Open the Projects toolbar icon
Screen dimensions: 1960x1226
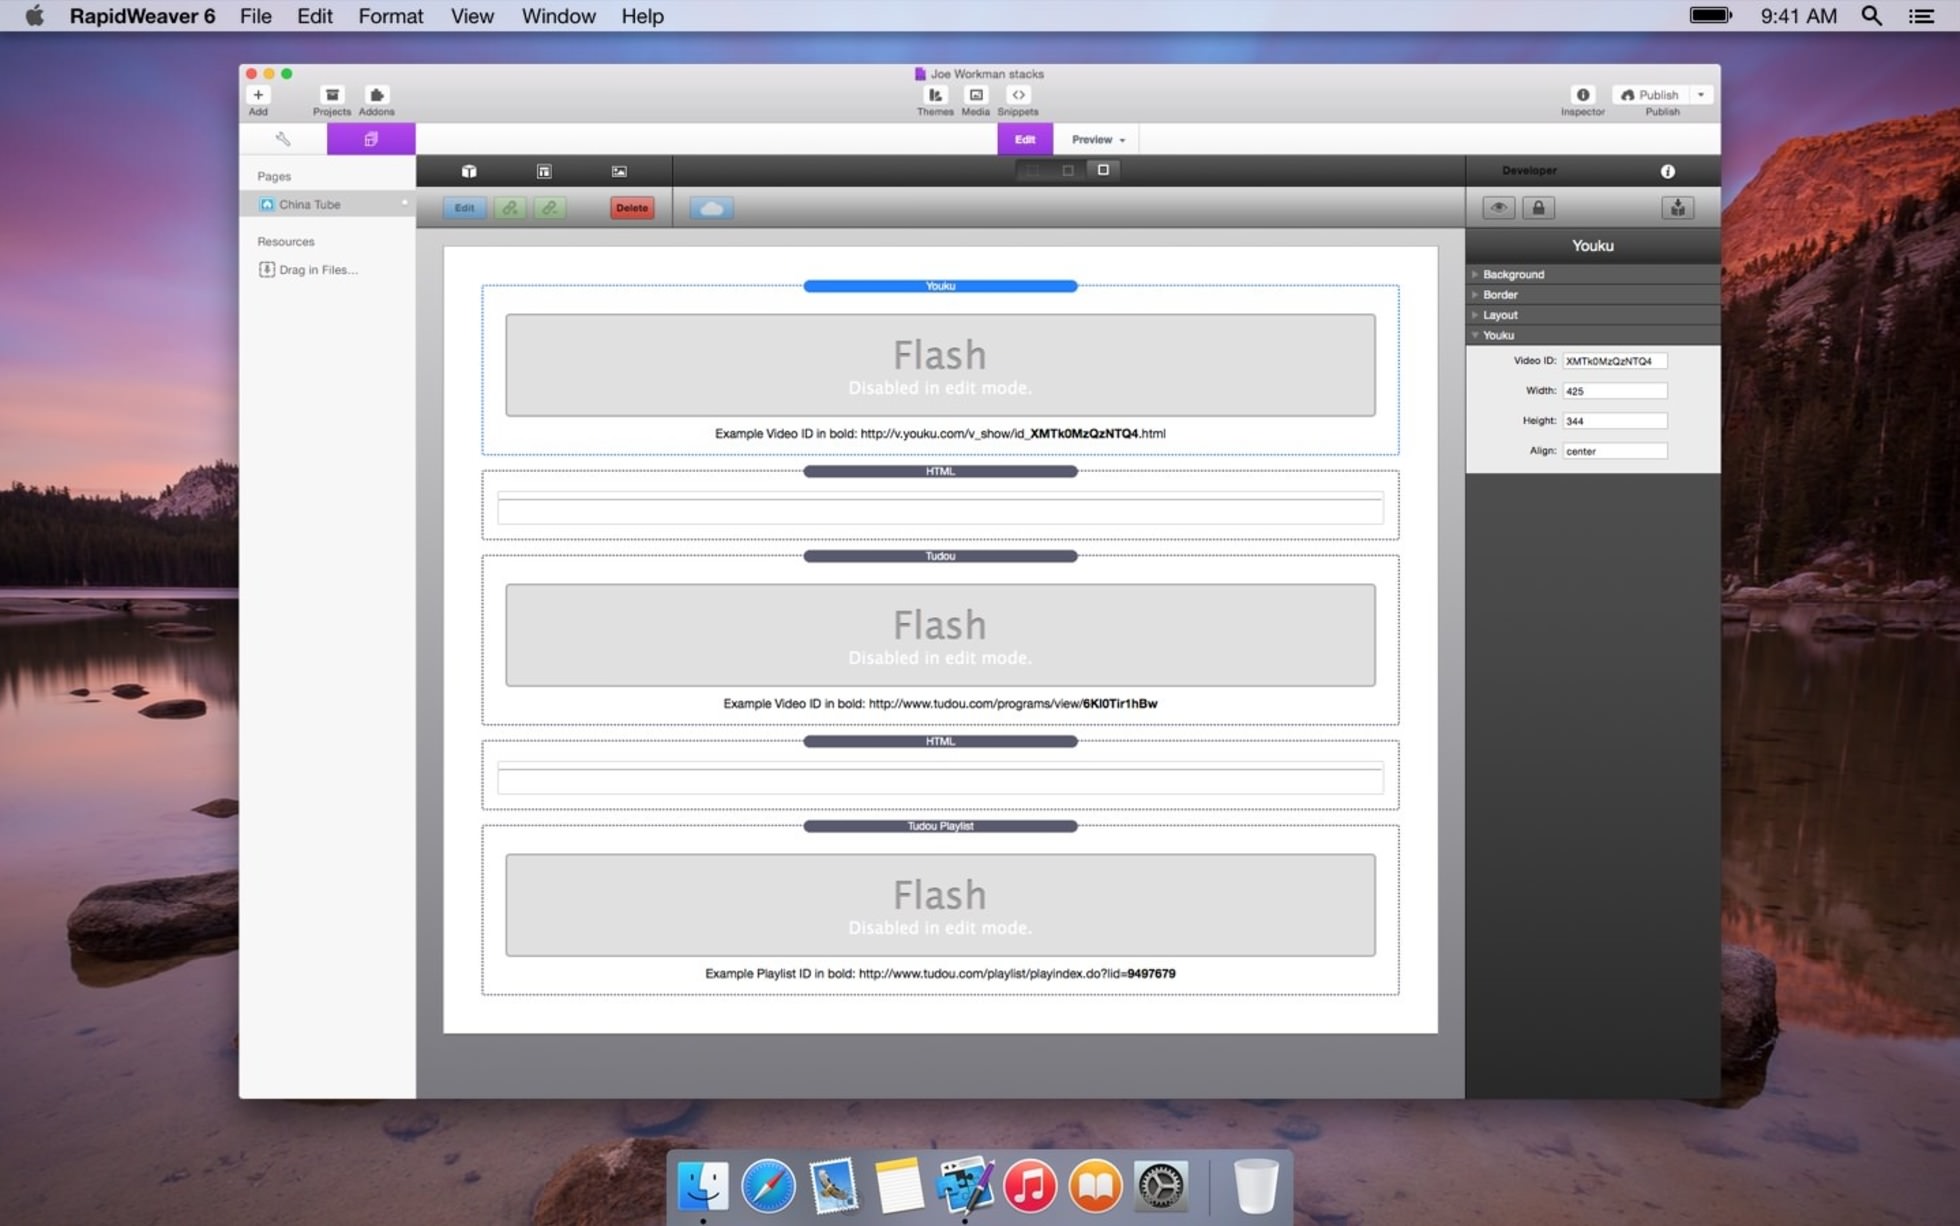coord(332,95)
